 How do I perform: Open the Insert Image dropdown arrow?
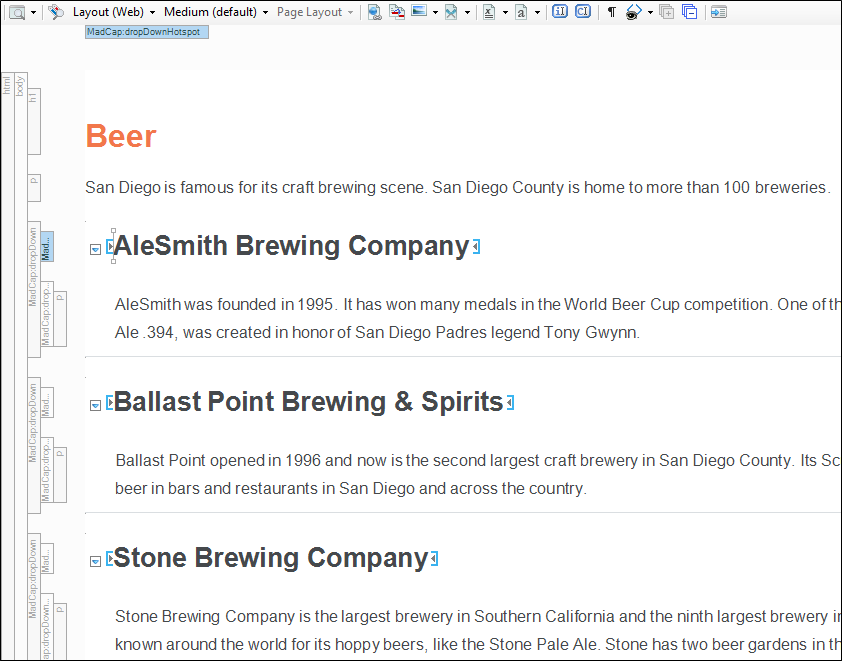435,13
